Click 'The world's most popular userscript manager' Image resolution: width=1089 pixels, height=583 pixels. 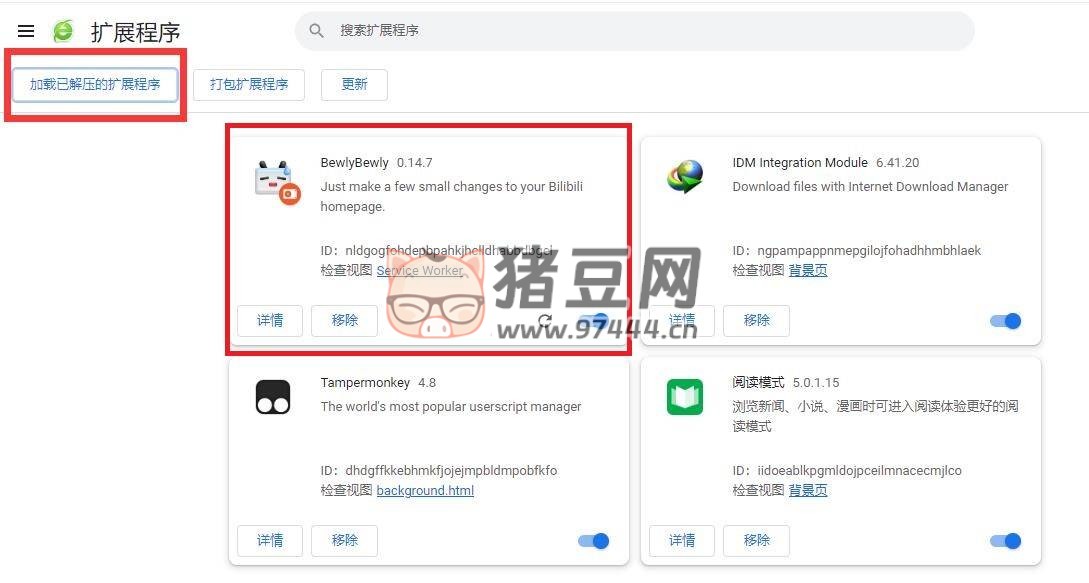(x=451, y=407)
